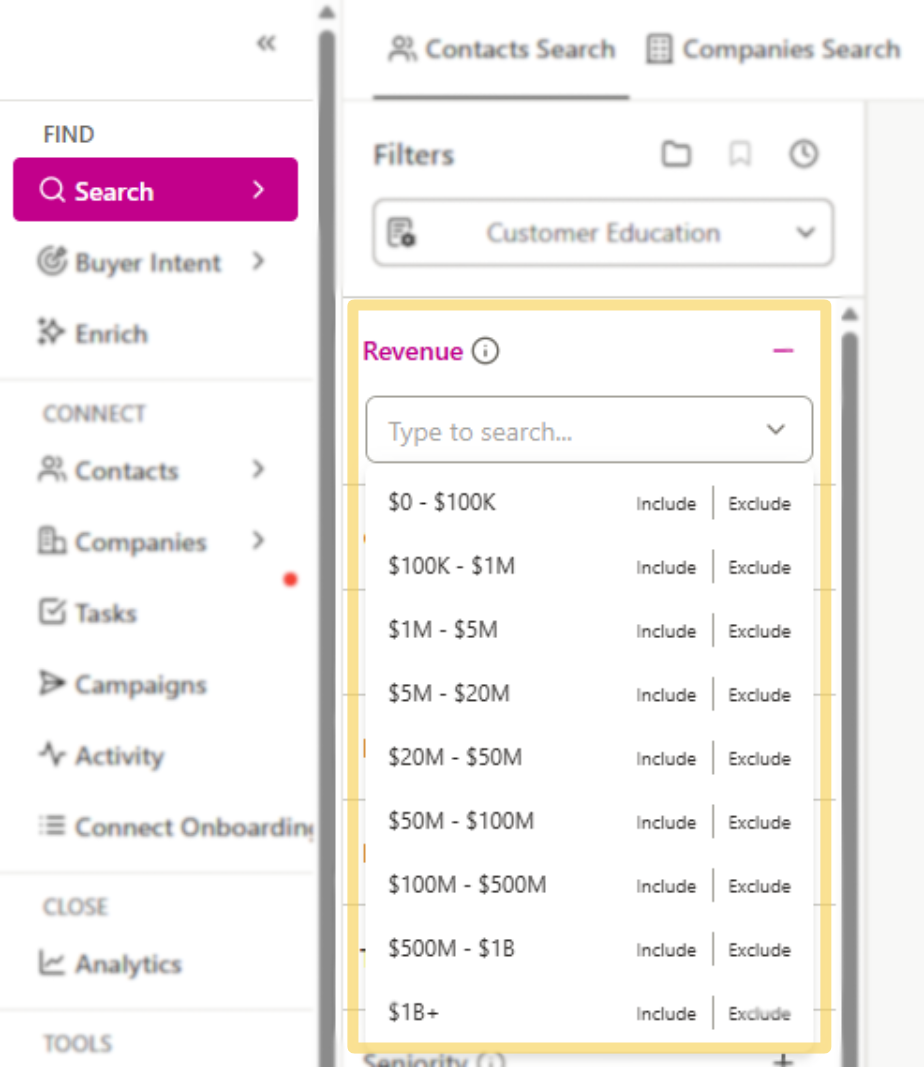Open Connect Onboarding

click(160, 827)
